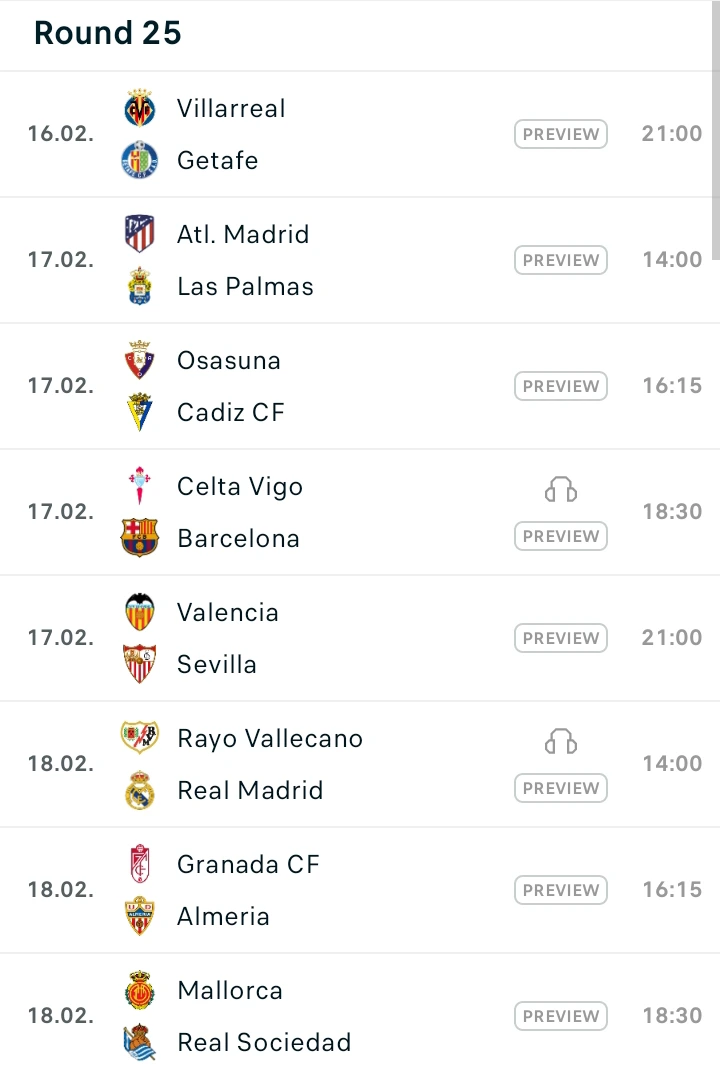Open preview for Valencia vs Sevilla
This screenshot has height=1070, width=720.
coord(561,638)
